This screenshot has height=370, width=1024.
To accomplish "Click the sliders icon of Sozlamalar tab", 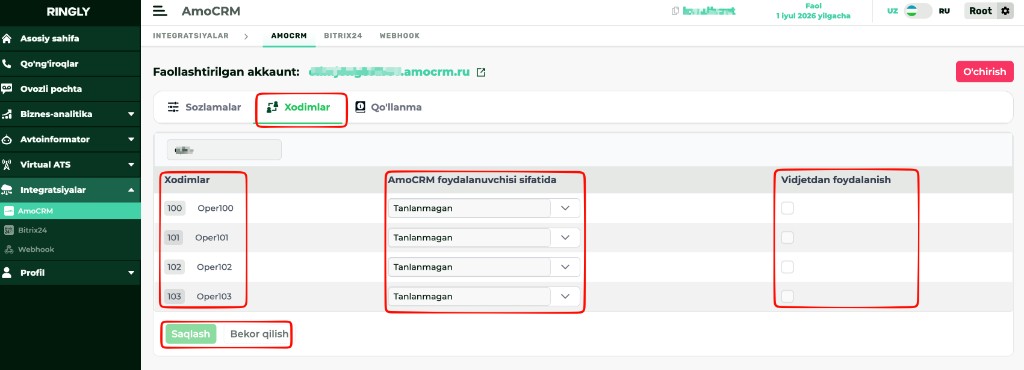I will tap(173, 107).
